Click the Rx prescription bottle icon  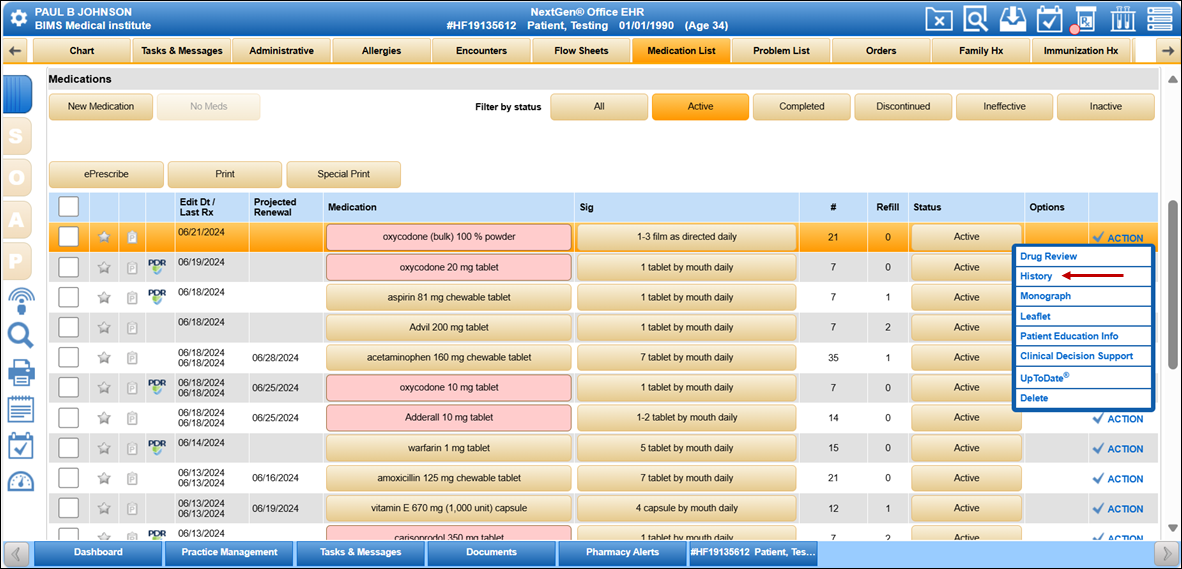(x=1084, y=19)
